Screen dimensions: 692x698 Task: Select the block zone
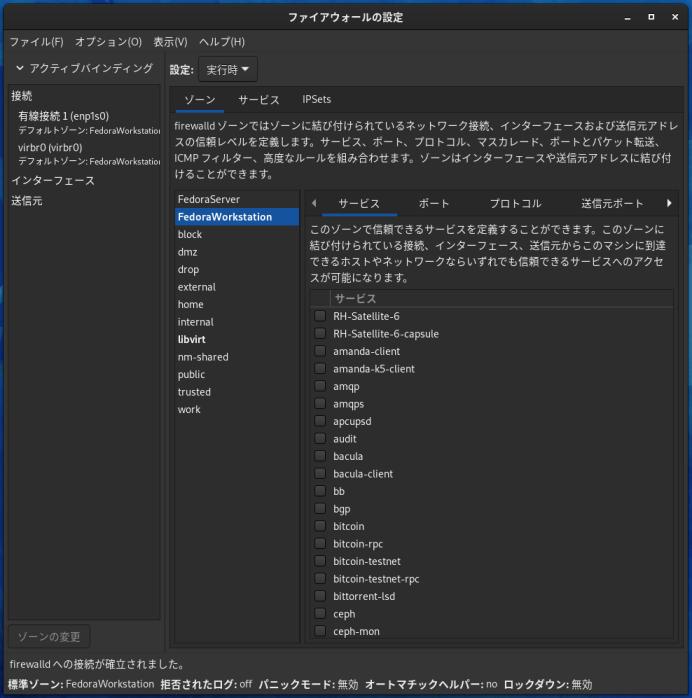click(237, 235)
